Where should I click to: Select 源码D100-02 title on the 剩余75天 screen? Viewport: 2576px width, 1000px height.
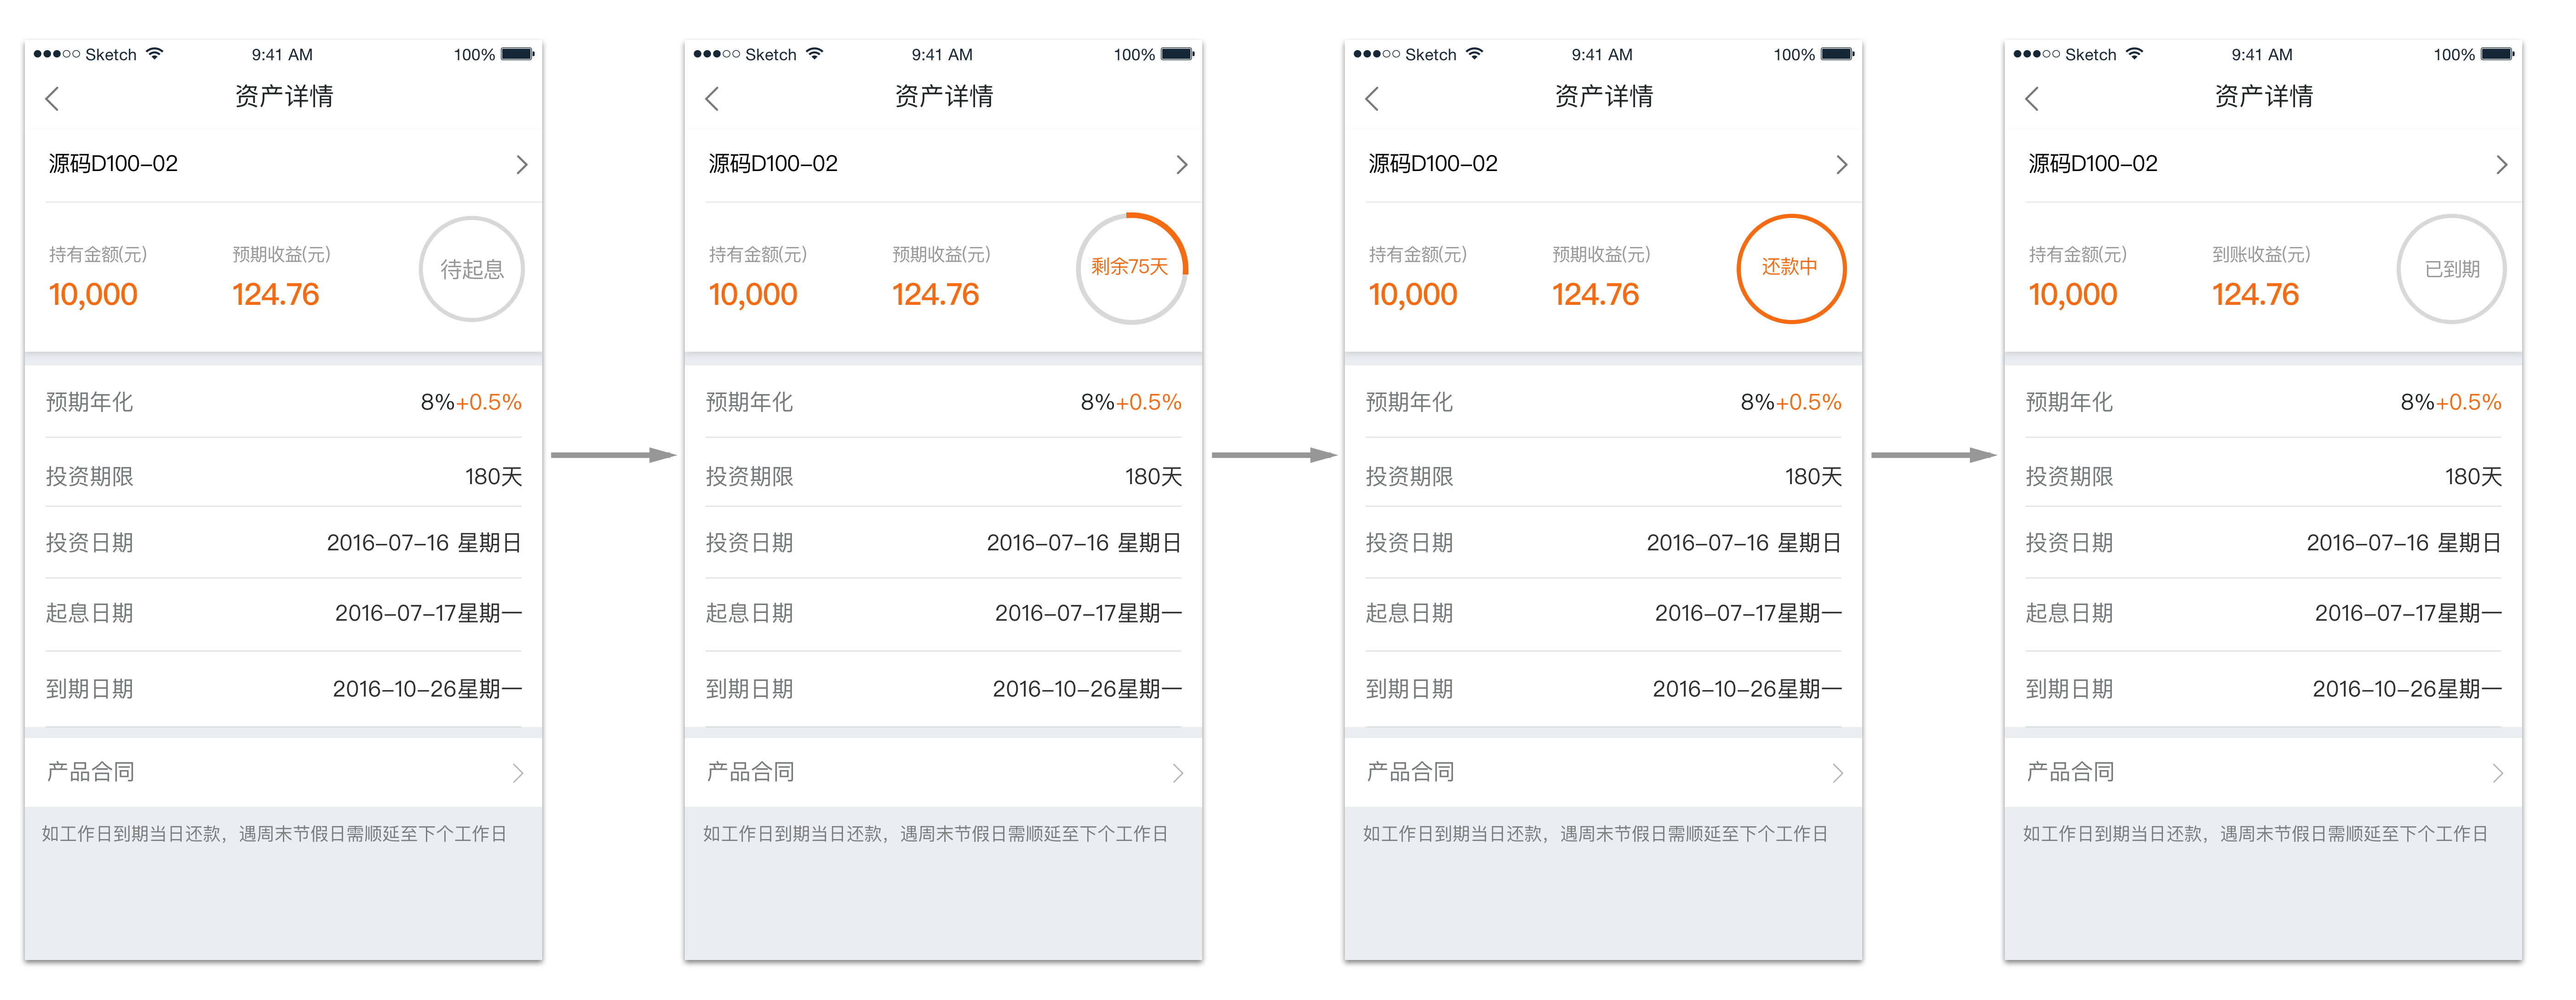[x=773, y=164]
